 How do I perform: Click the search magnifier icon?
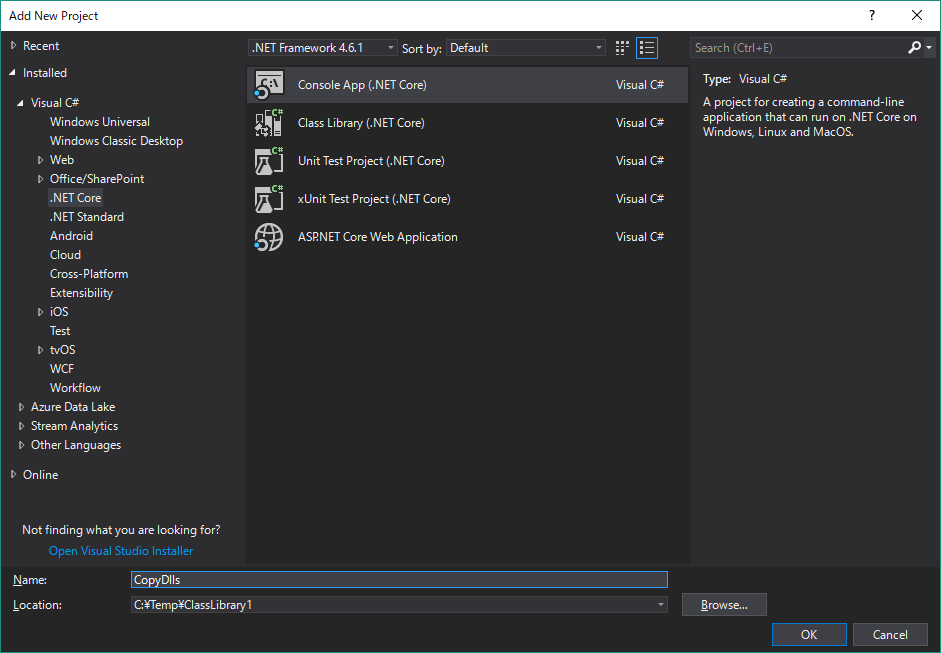click(914, 47)
